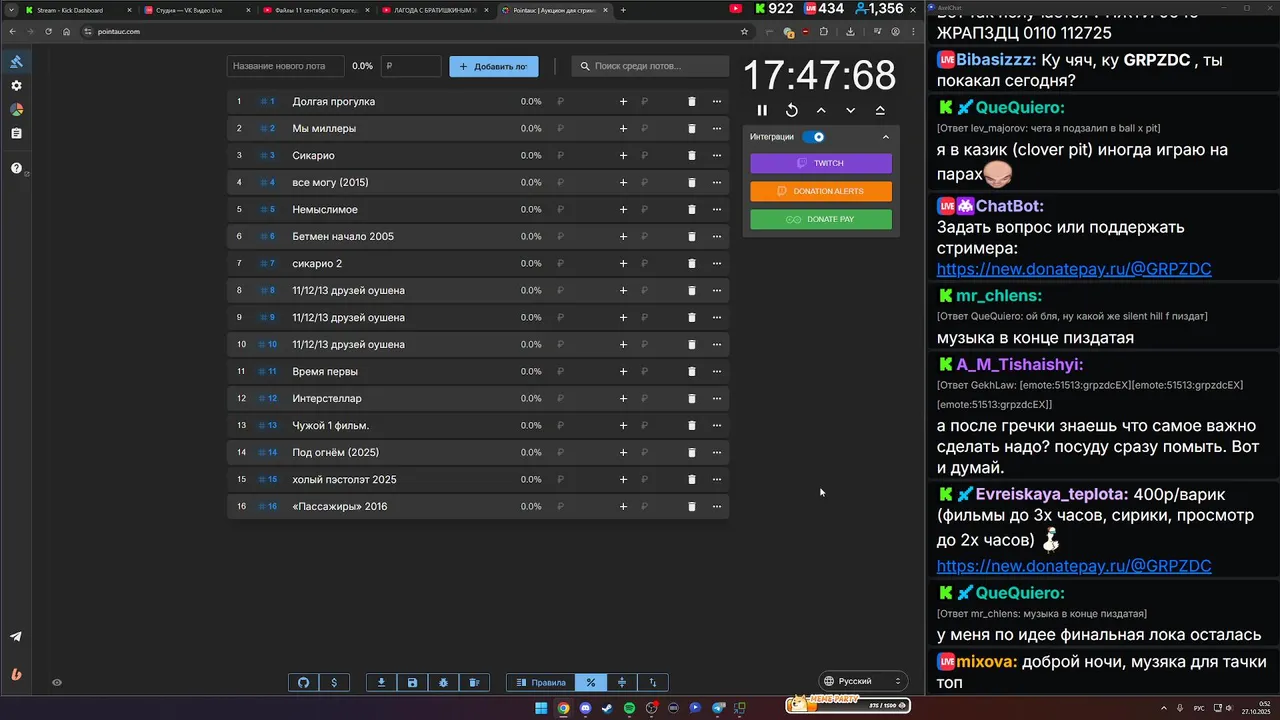
Task: Switch to "ЛАГОДА С БРАТИШКИНЫМ" tab
Action: point(434,10)
